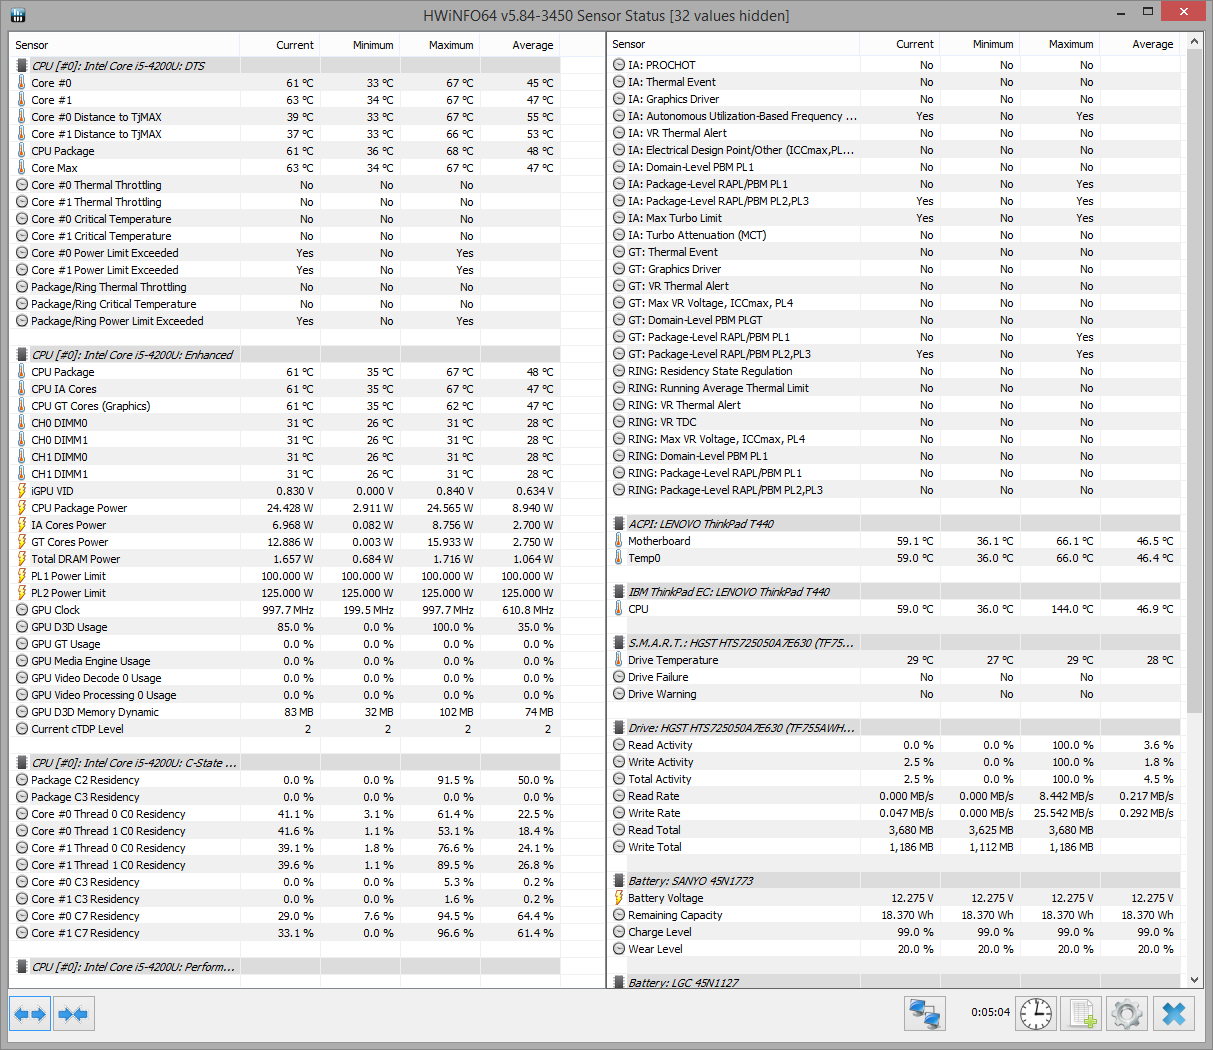
Task: Start logging with sheet-plus icon
Action: [x=1081, y=1014]
